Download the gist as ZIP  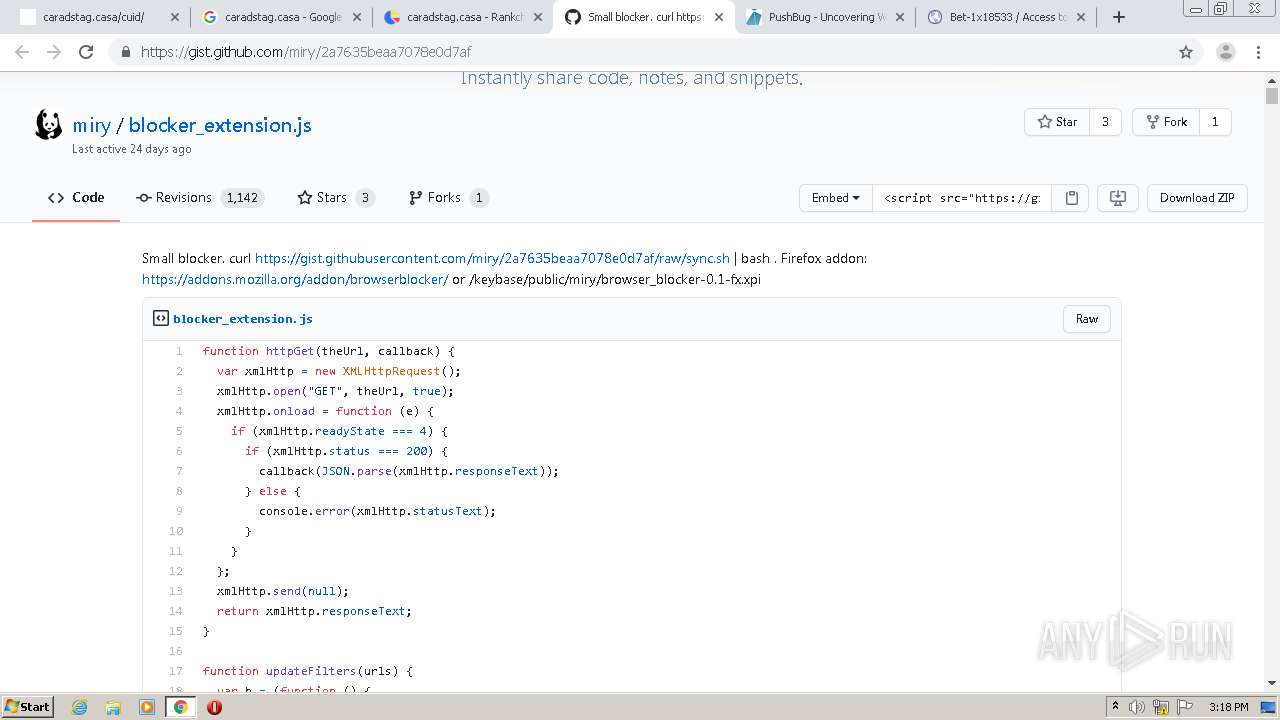1197,198
